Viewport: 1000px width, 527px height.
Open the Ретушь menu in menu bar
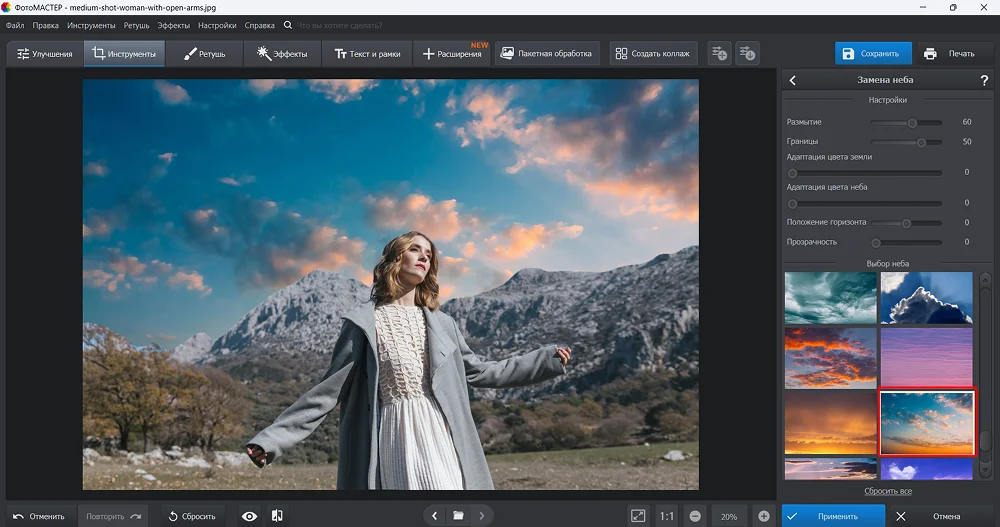(136, 26)
